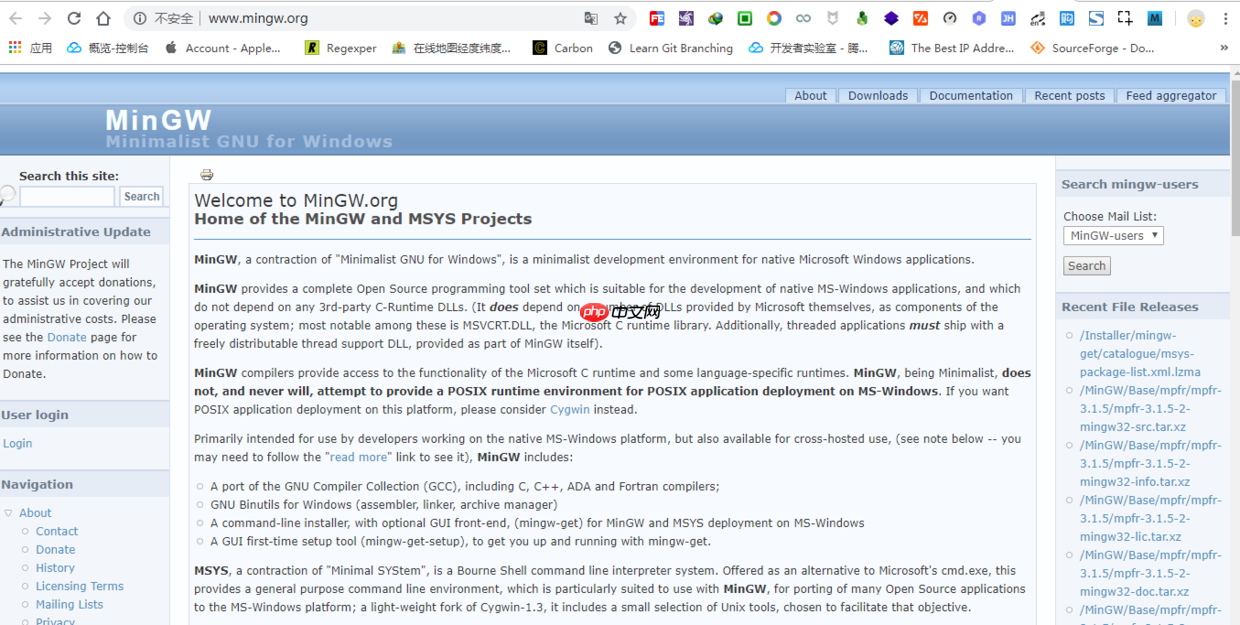
Task: Open the IDM download manager extension icon
Action: coord(713,17)
